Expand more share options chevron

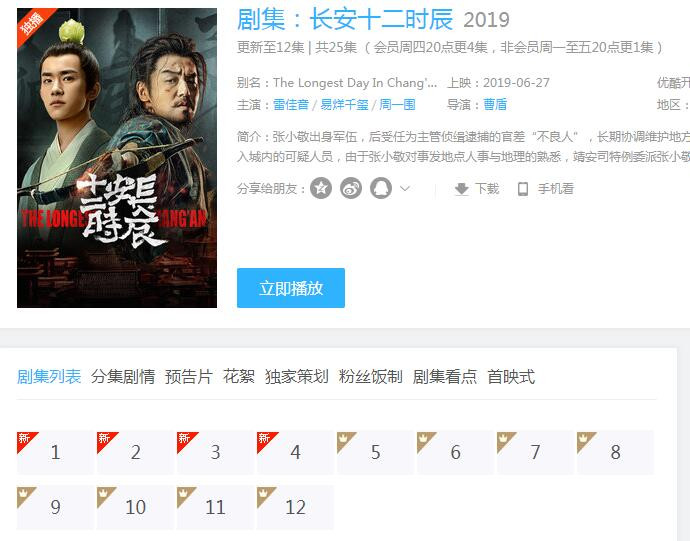tap(405, 189)
